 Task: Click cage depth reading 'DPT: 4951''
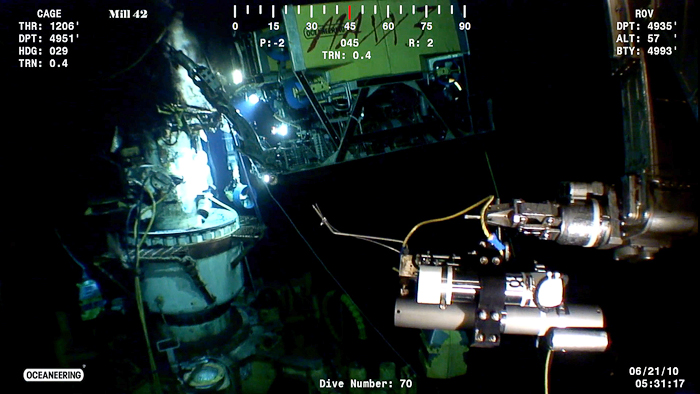coord(49,39)
